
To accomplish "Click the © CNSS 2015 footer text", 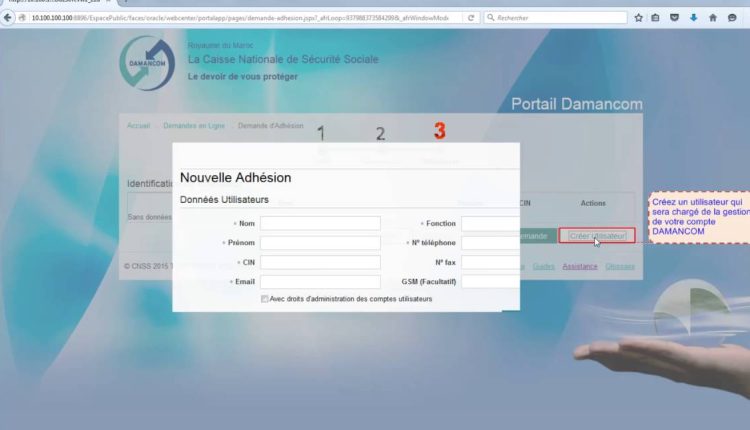I will coord(146,266).
